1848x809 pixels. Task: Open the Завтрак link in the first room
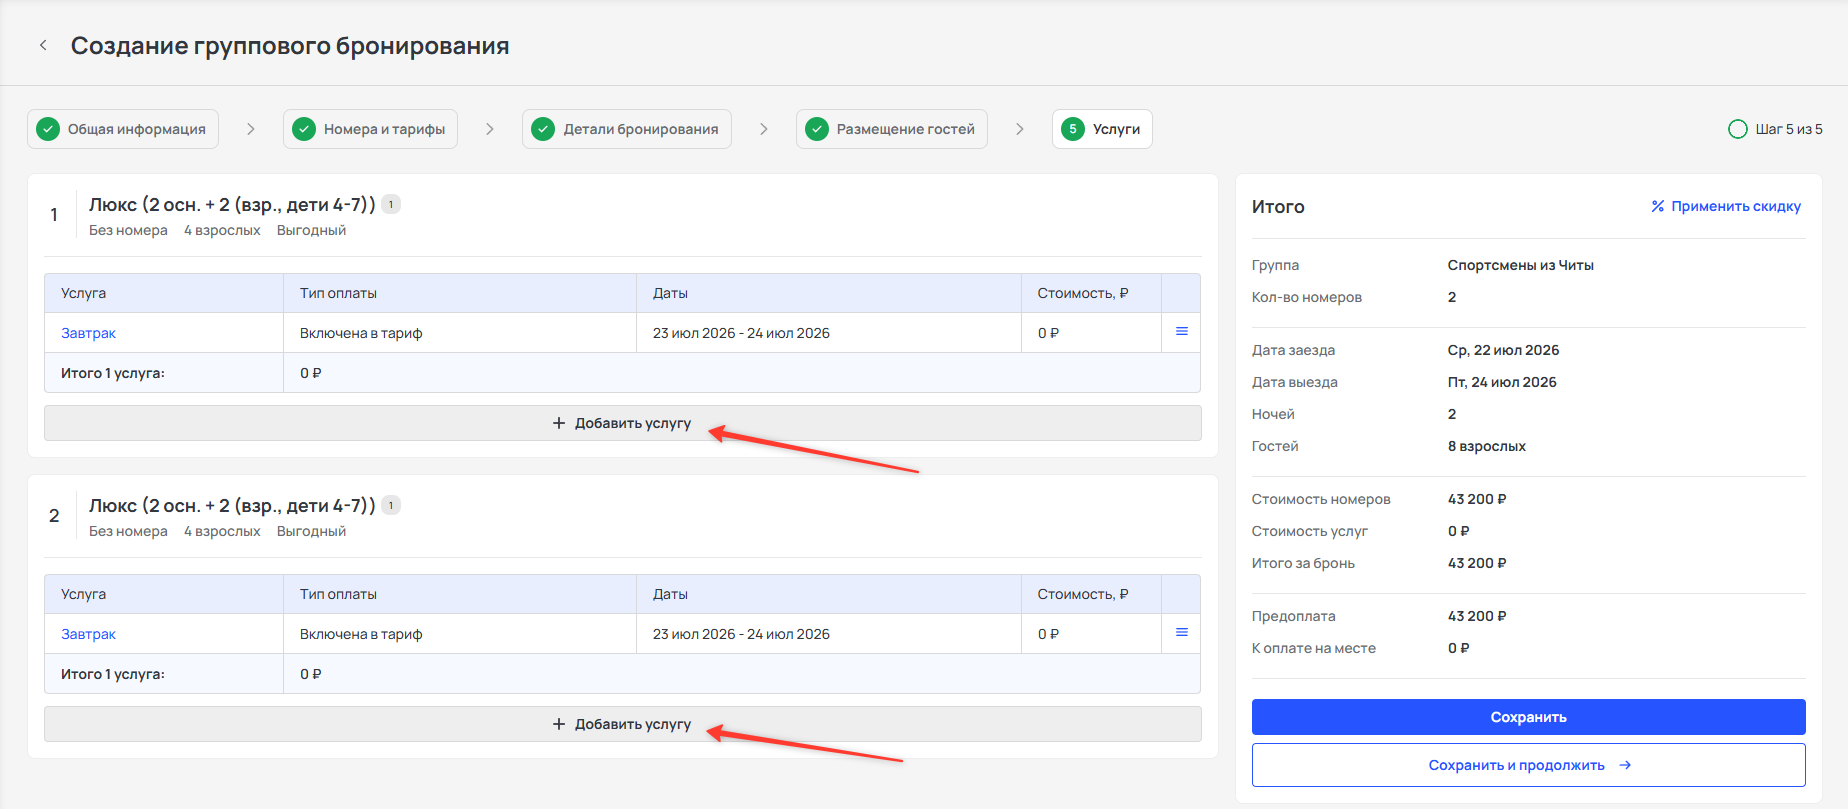[88, 333]
